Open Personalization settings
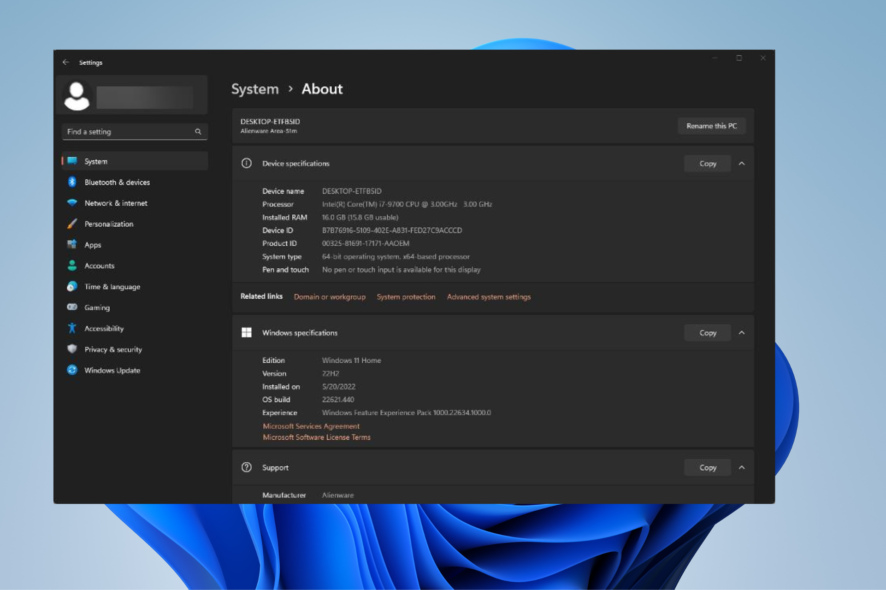The image size is (886, 590). (134, 224)
